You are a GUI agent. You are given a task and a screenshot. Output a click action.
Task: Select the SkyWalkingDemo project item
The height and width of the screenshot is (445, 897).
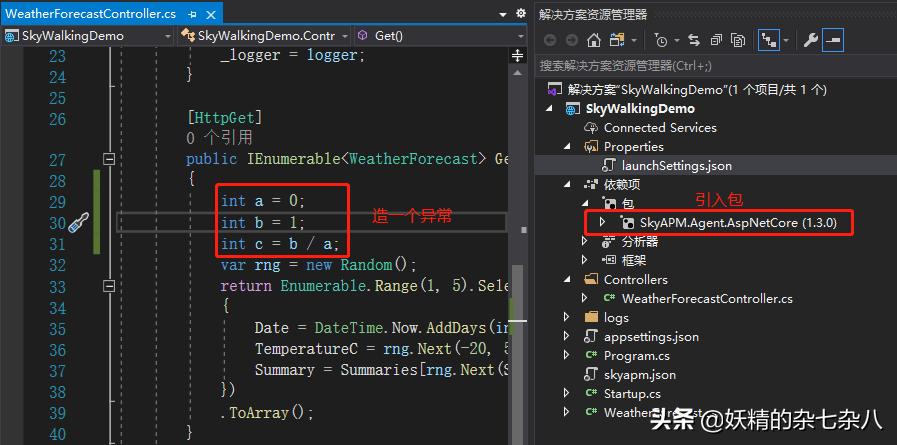640,109
